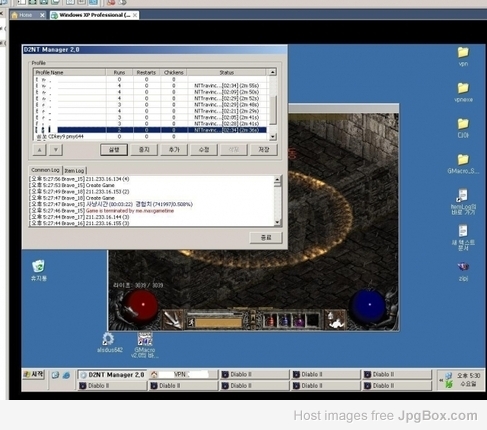Use the purple rejuvenation potion in belt

[298, 321]
